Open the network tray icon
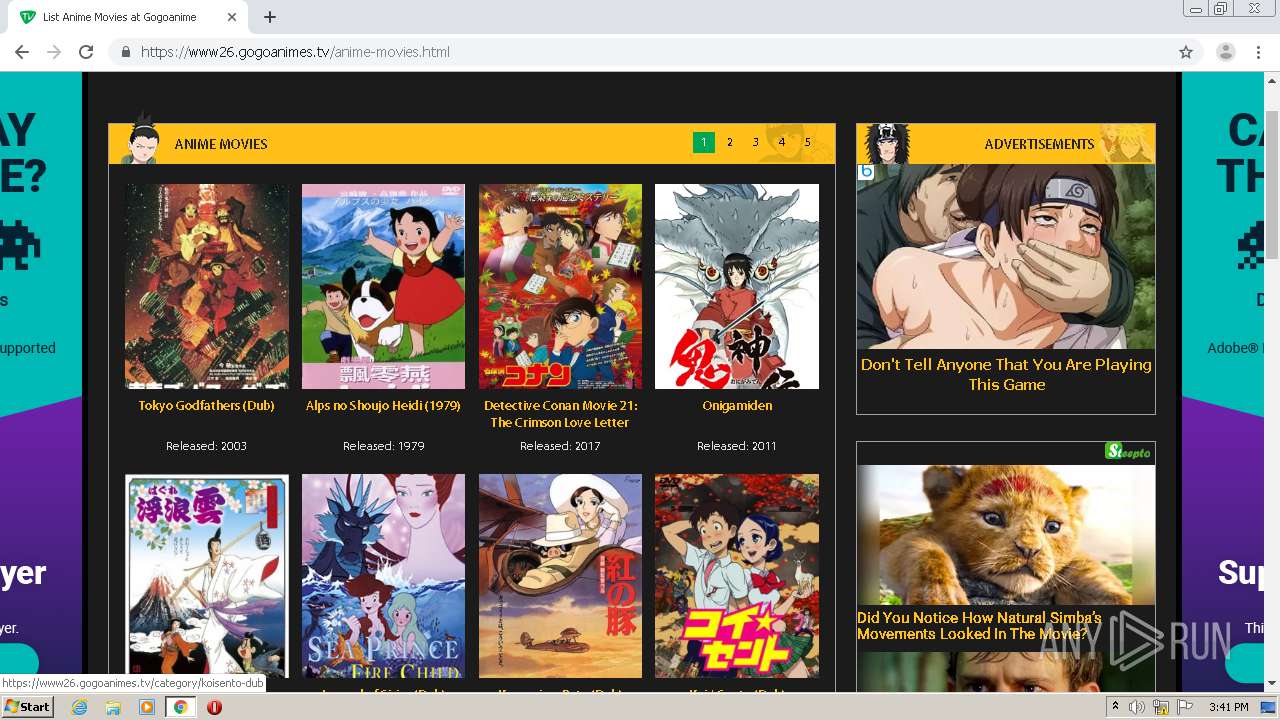 [1161, 707]
